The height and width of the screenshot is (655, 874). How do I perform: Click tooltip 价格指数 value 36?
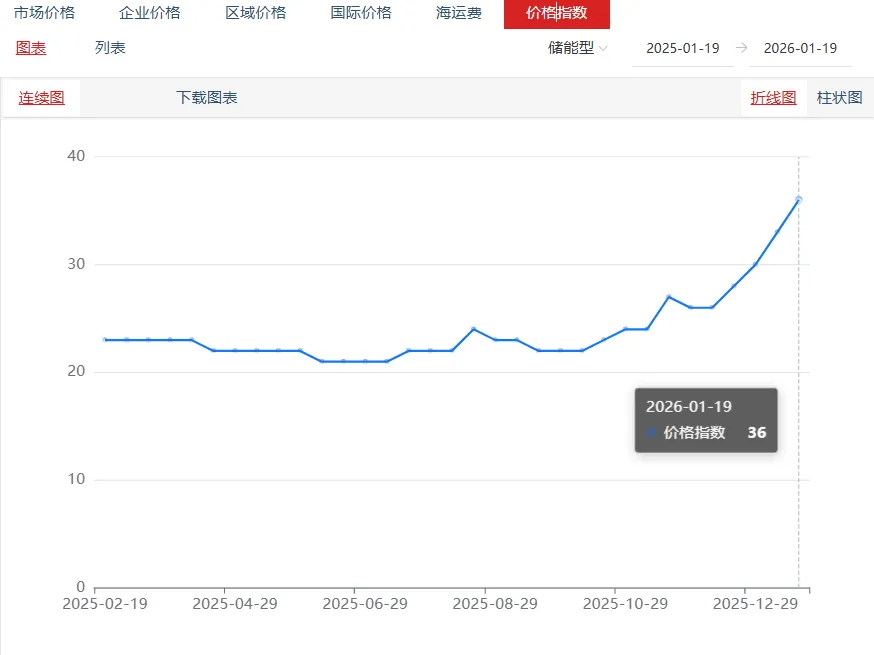(x=756, y=433)
